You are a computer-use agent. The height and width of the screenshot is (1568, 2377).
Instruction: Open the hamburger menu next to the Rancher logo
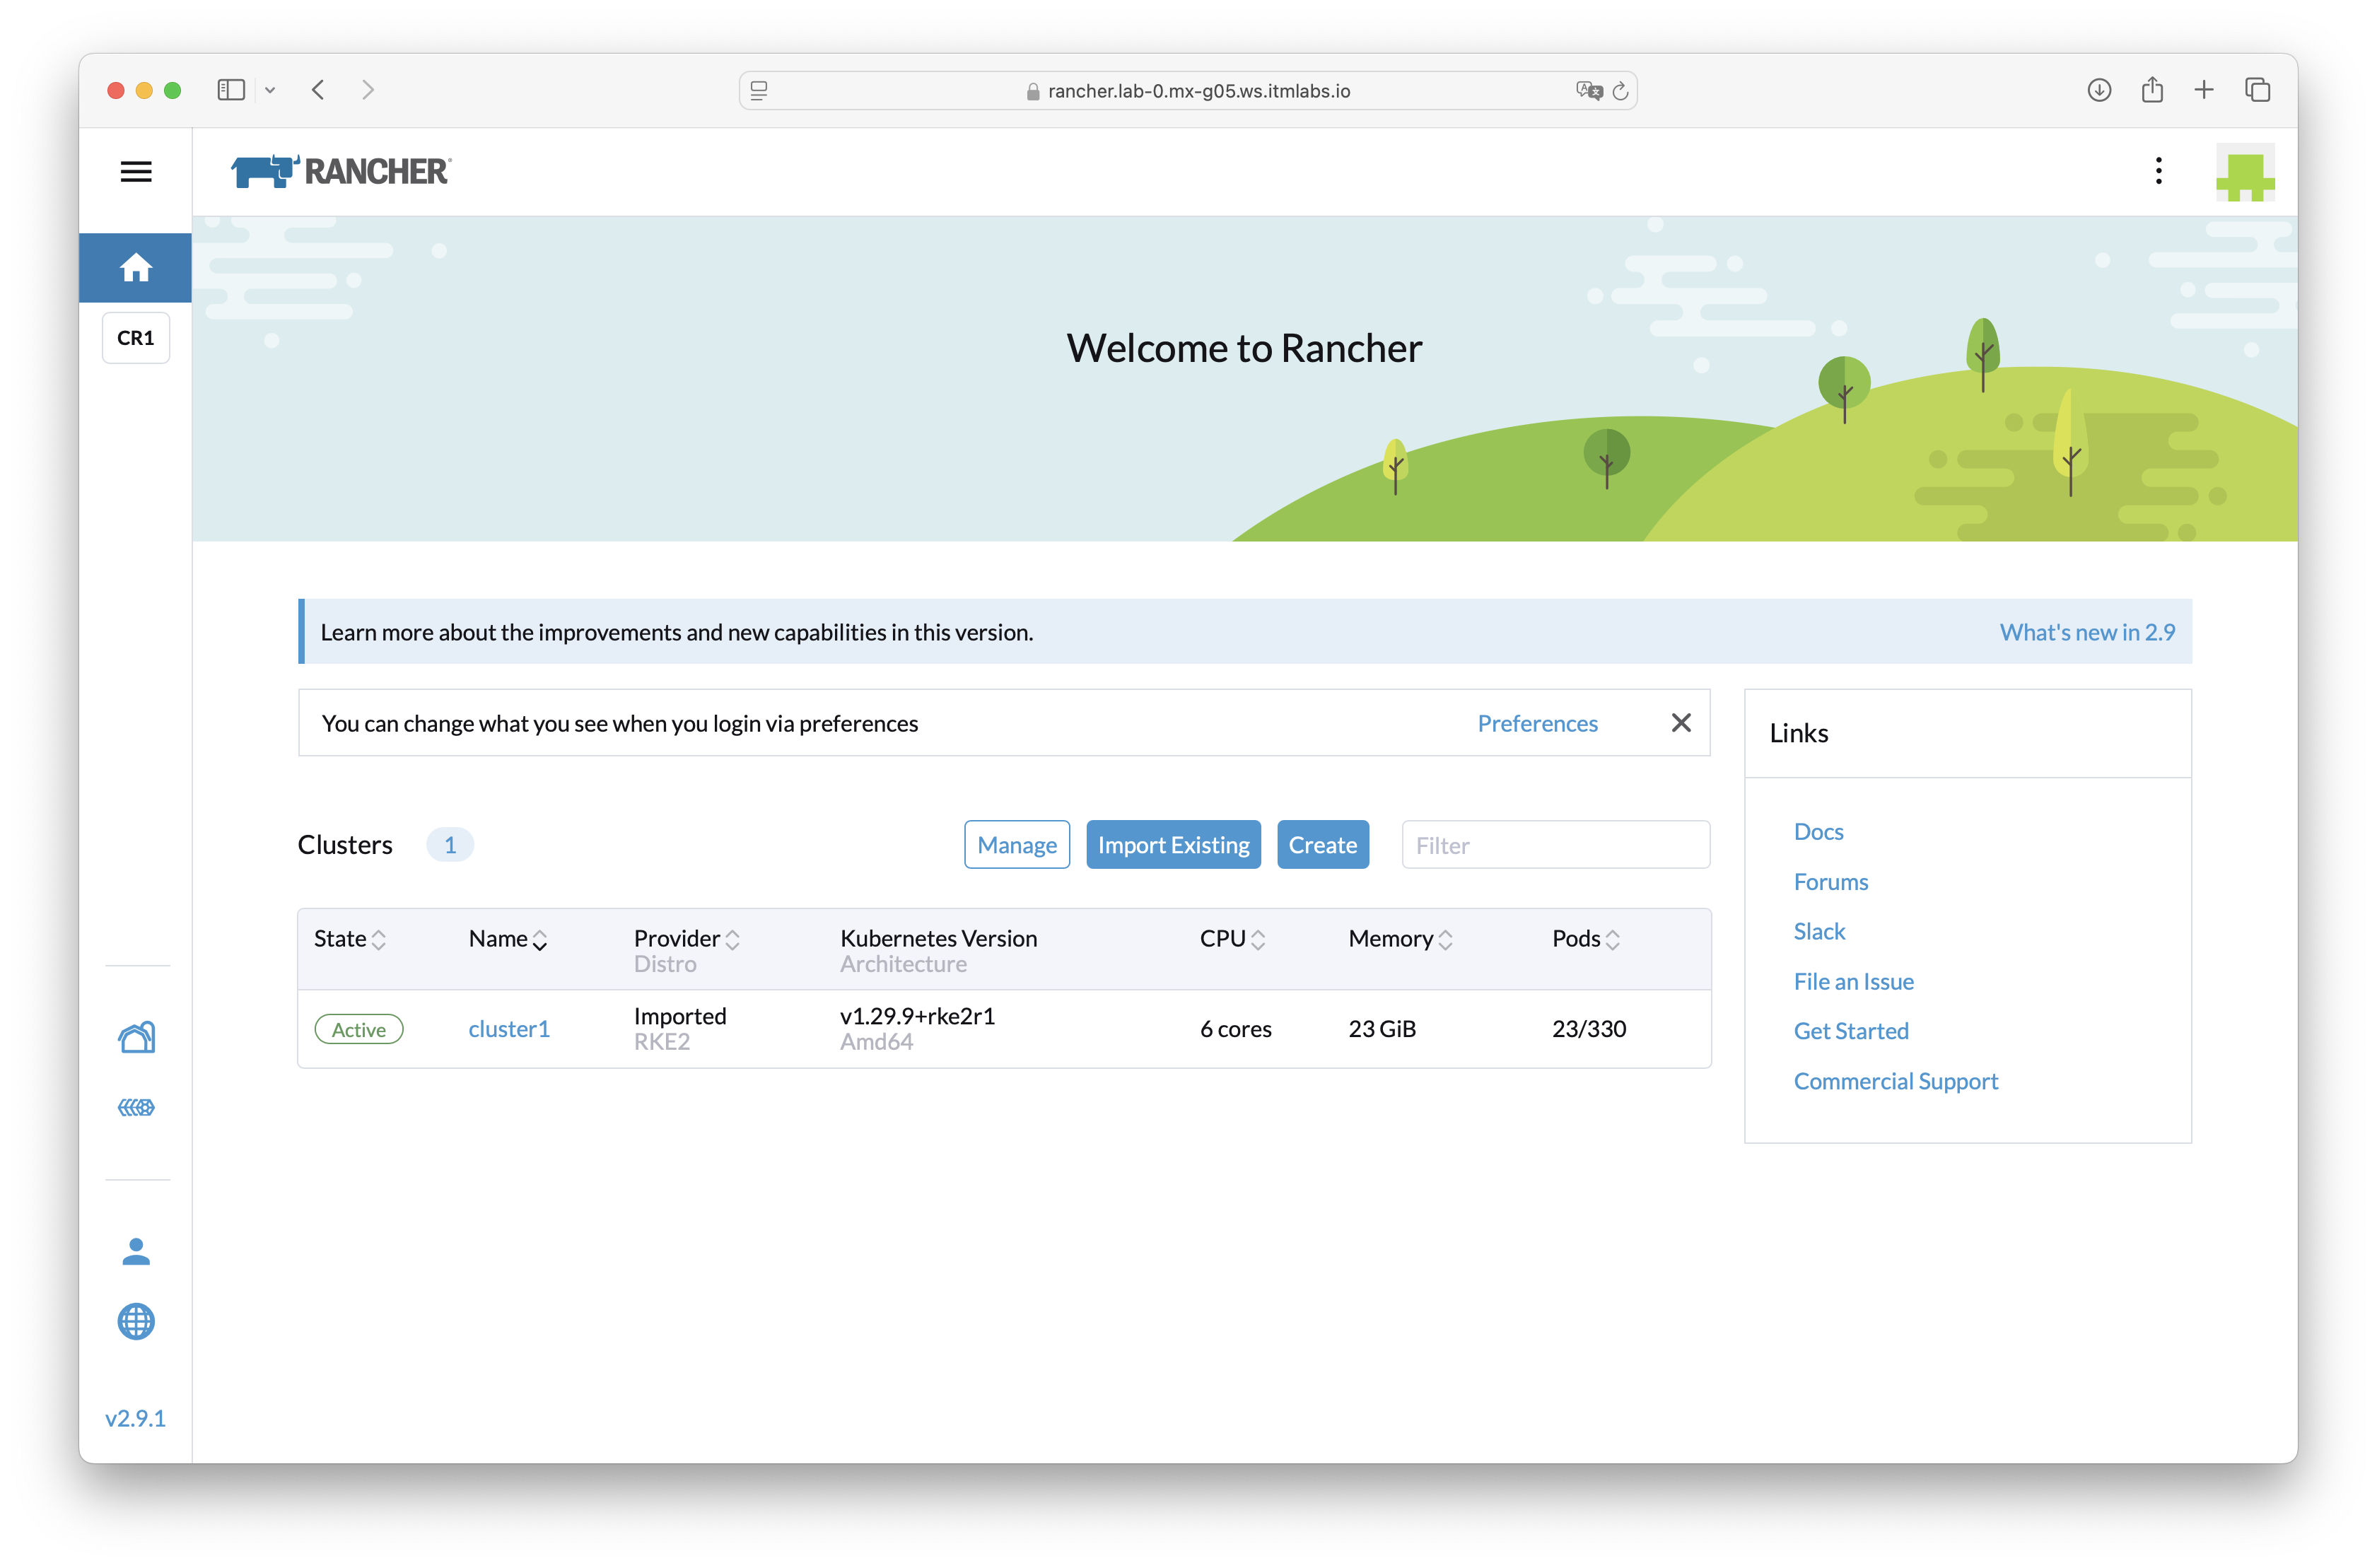(136, 171)
